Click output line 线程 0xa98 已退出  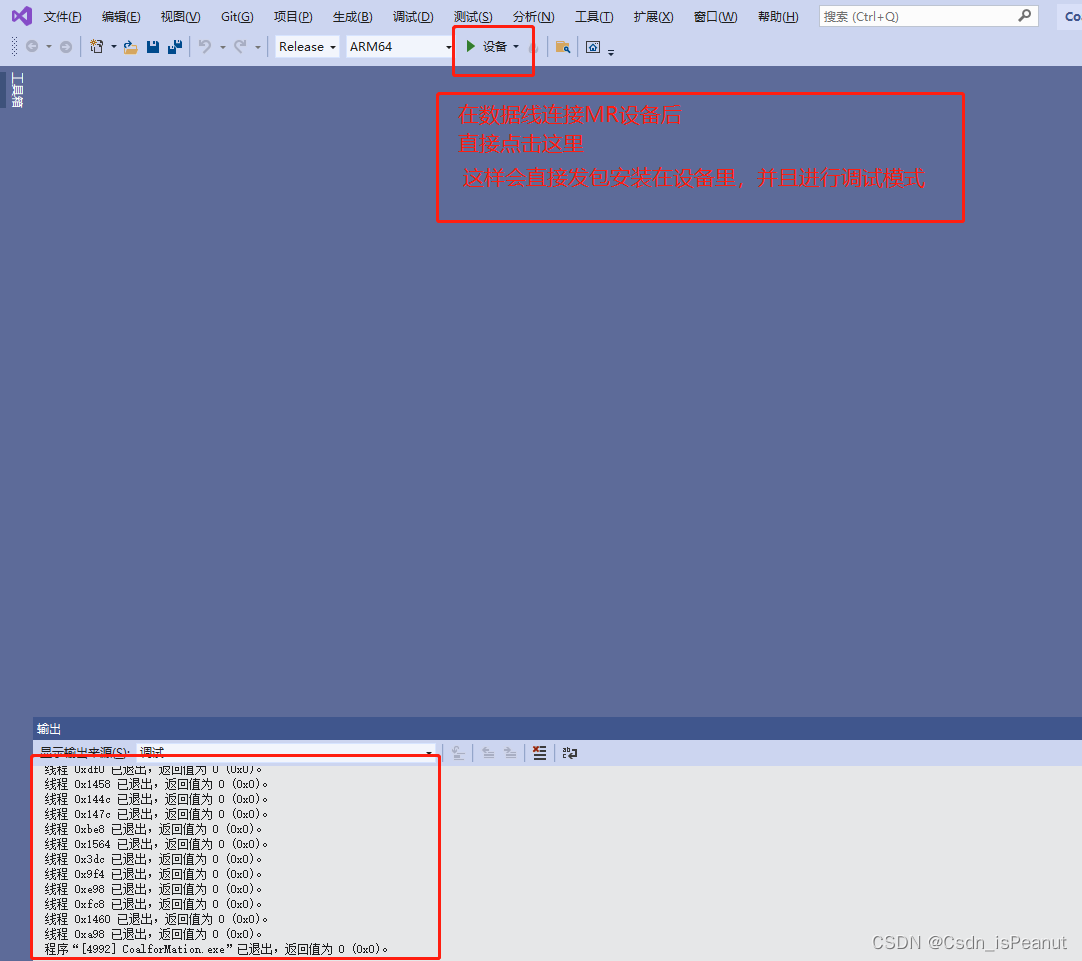click(x=153, y=934)
